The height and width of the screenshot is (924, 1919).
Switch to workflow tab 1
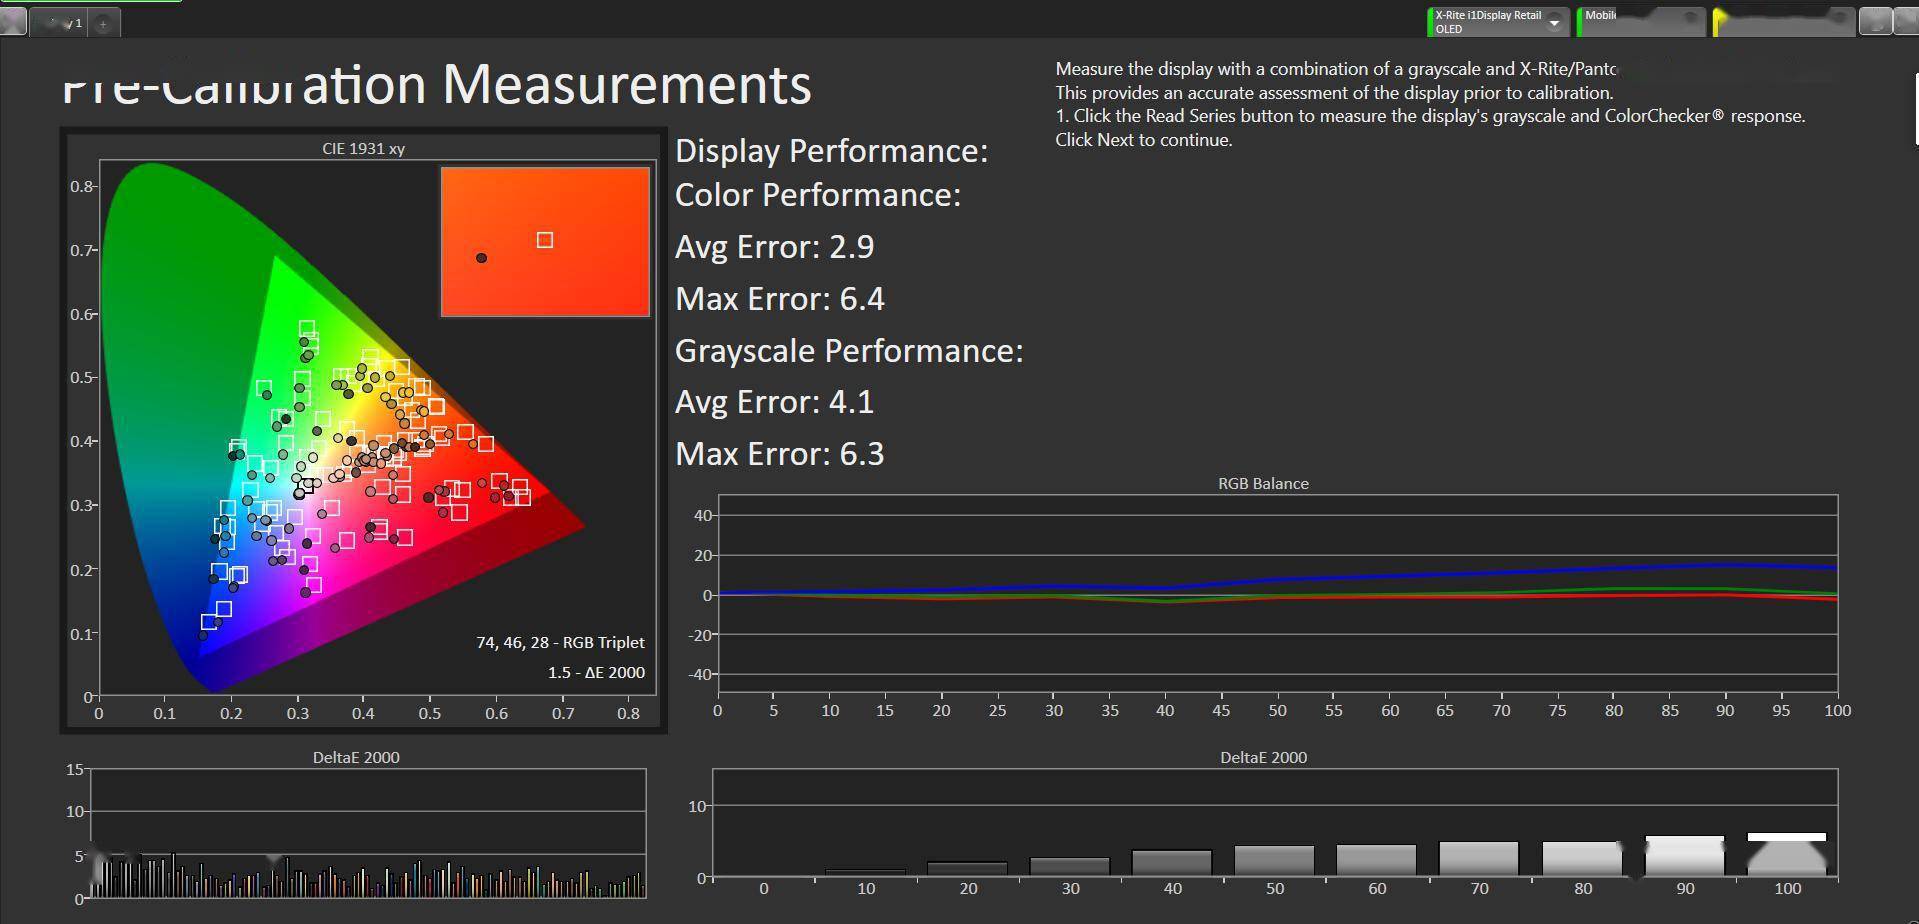59,23
